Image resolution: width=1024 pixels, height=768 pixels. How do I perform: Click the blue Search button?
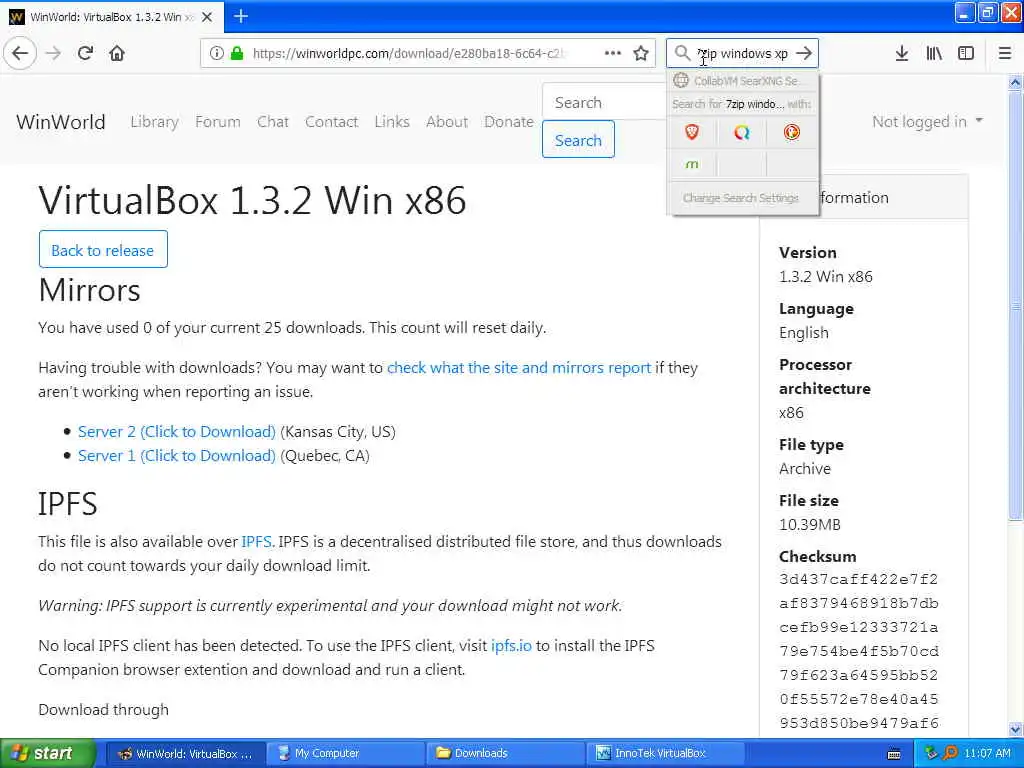tap(578, 140)
